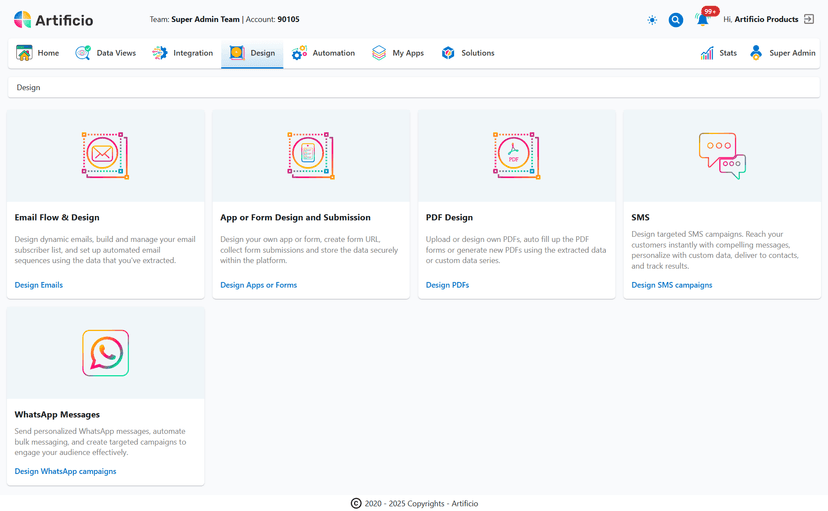Click the logout icon beside Artificio Products
Image resolution: width=828 pixels, height=511 pixels.
809,19
